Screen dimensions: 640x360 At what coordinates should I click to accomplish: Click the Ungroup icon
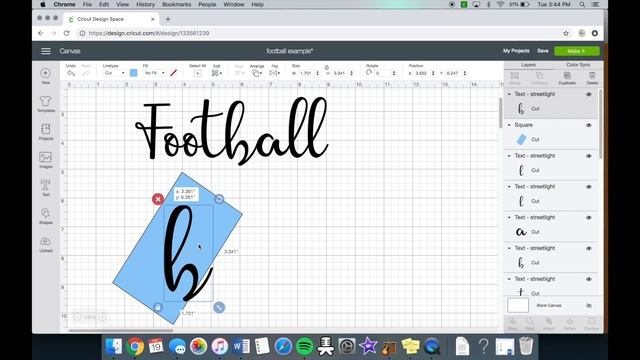[x=540, y=76]
